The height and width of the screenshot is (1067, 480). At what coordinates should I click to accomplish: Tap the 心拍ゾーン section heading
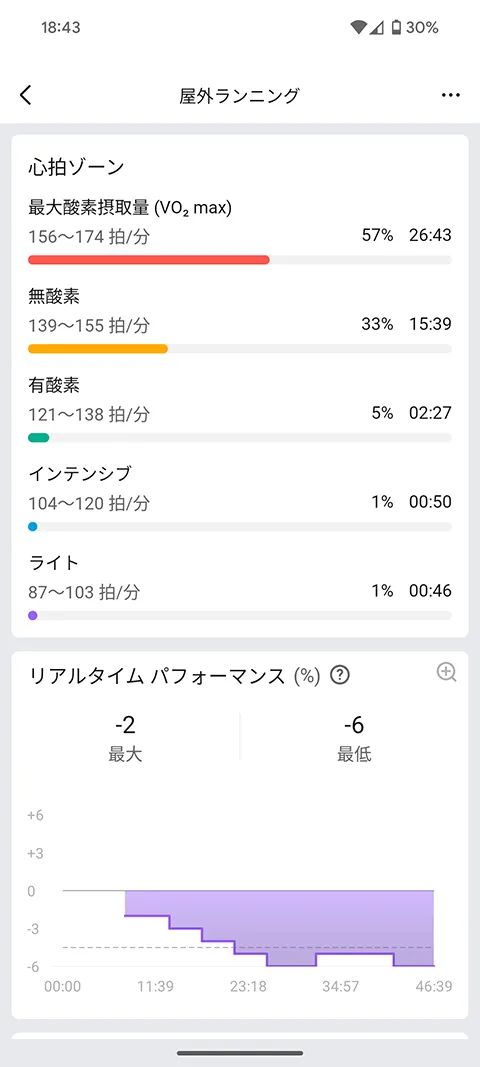point(76,167)
